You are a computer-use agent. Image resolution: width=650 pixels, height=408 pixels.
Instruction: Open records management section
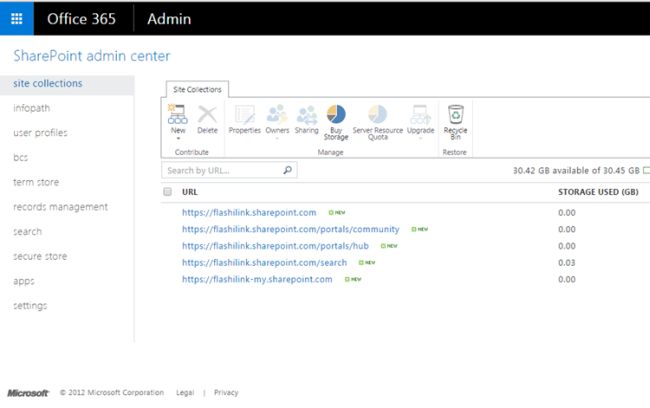click(x=61, y=207)
